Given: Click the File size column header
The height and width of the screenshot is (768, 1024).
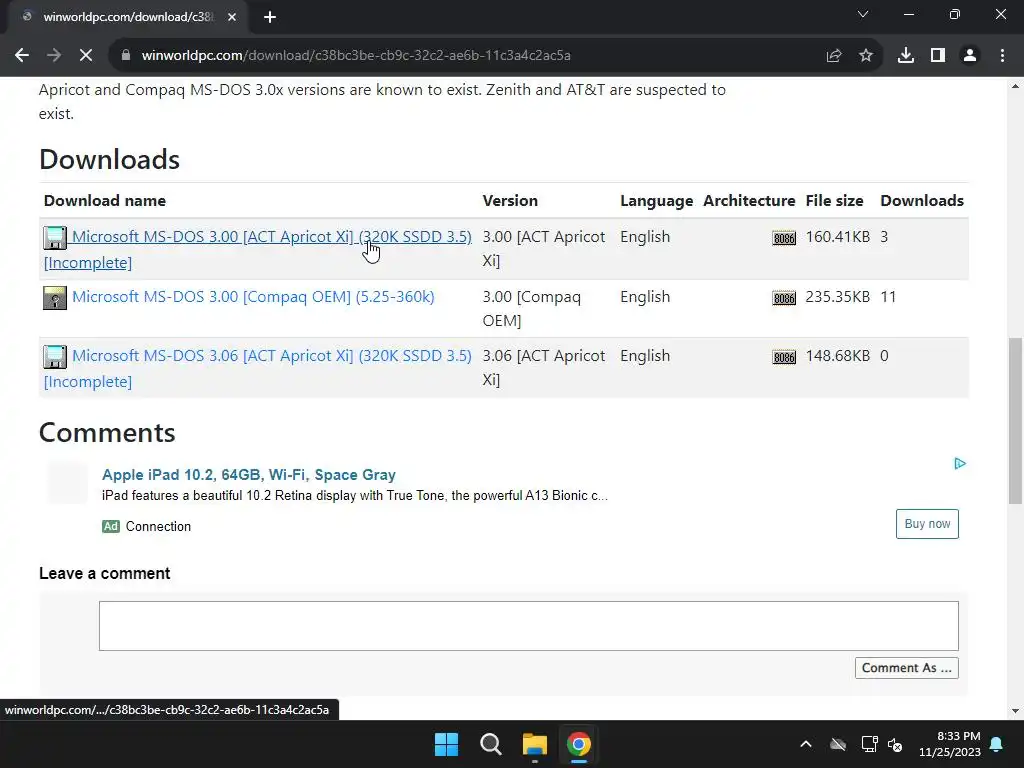Looking at the screenshot, I should pos(834,200).
